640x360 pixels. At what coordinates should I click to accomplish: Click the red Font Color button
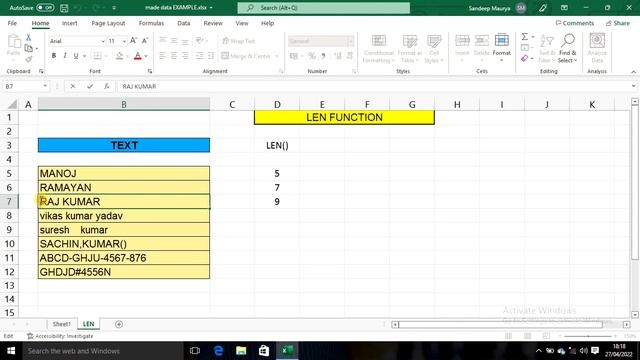(138, 56)
